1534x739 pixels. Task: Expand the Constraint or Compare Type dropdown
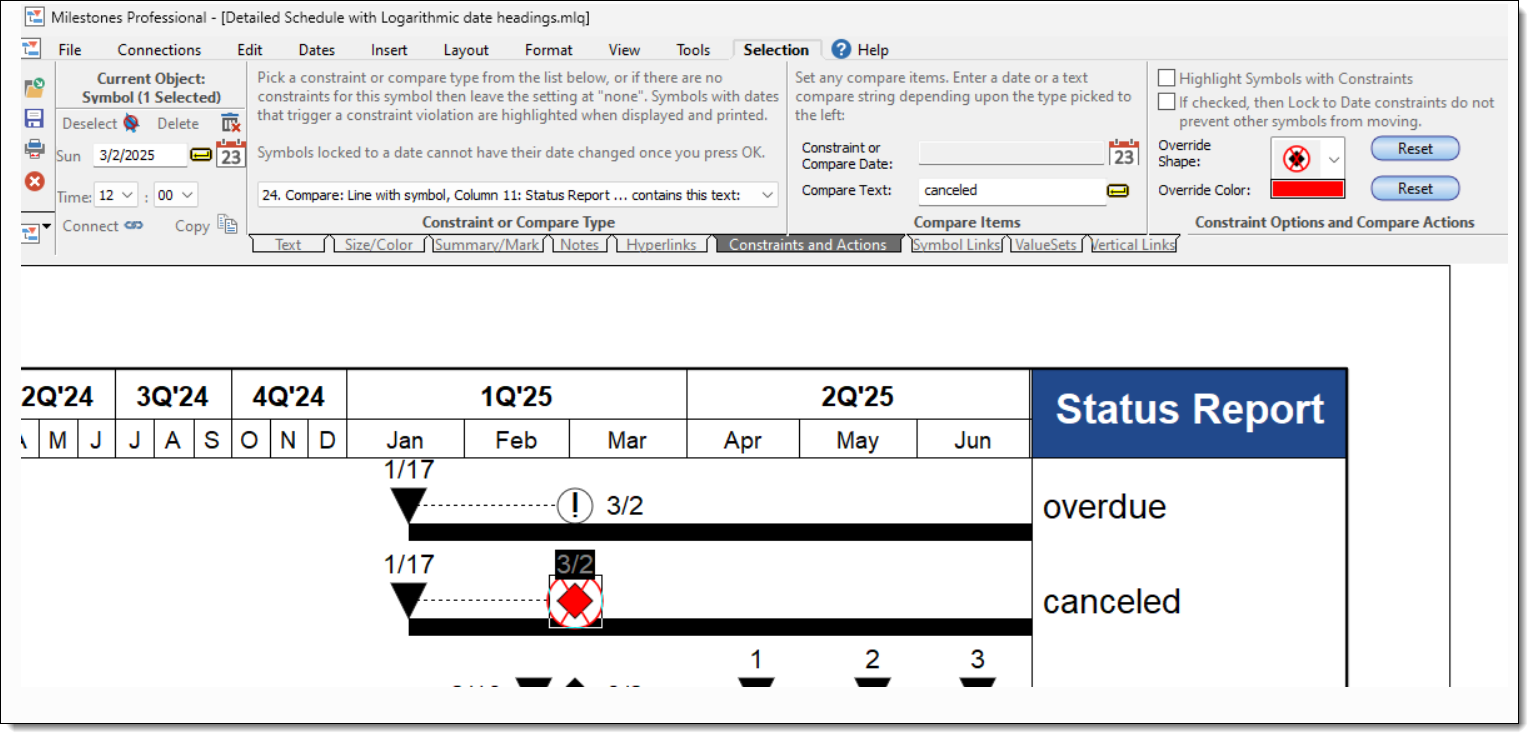click(767, 195)
